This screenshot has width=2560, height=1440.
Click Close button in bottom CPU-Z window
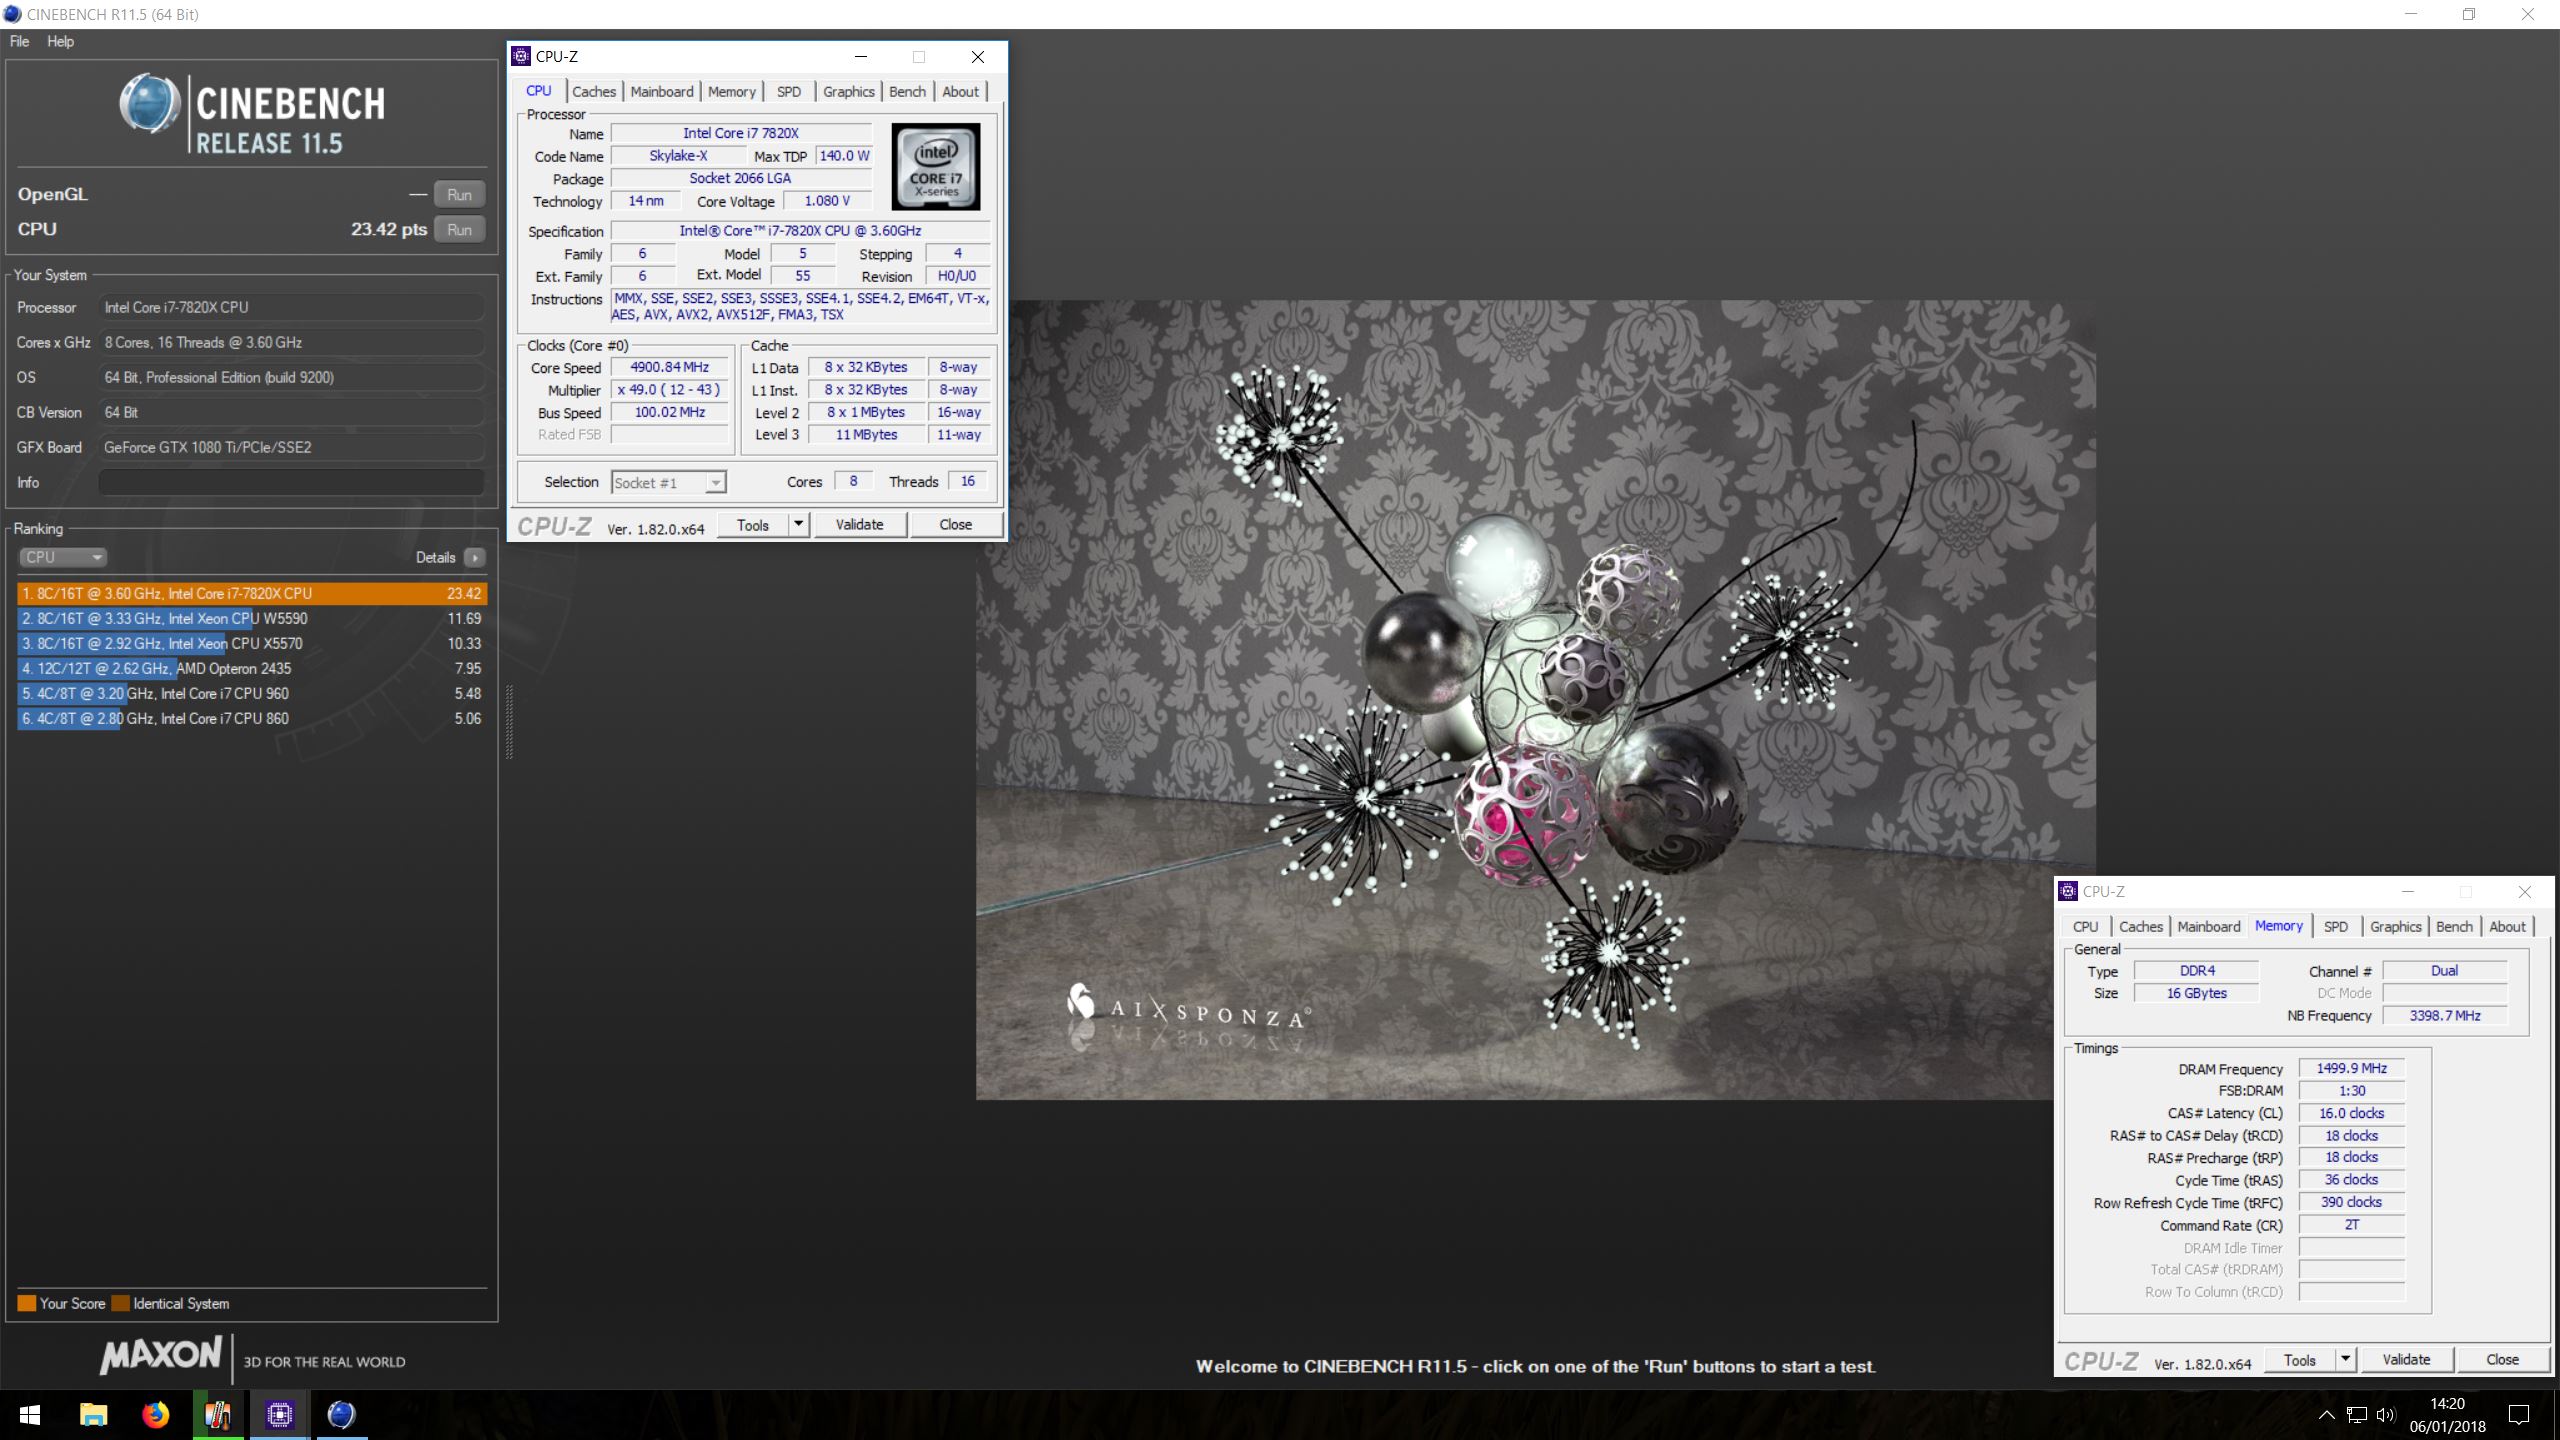coord(2502,1360)
